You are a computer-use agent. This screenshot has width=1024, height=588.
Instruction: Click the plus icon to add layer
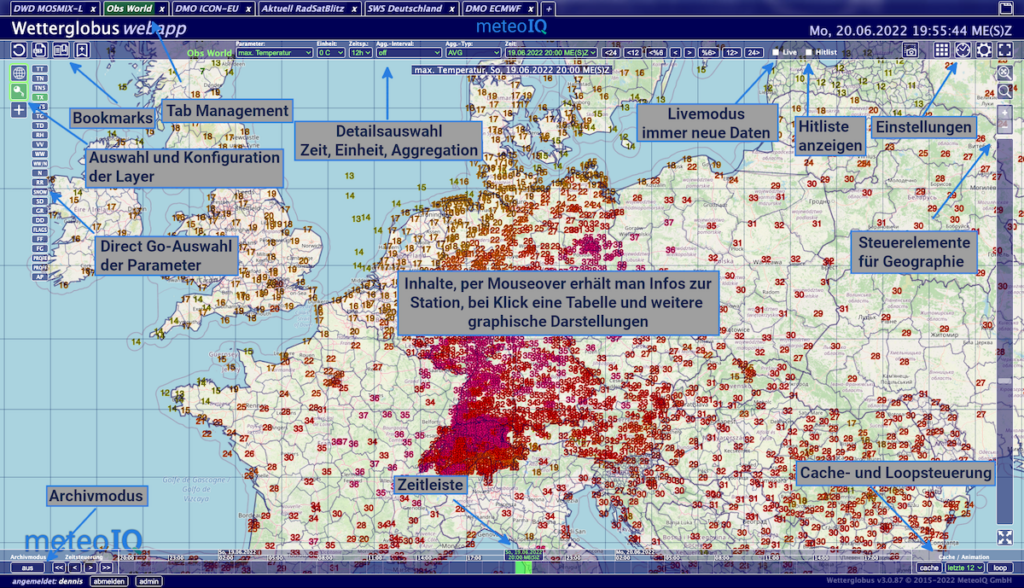(x=18, y=109)
